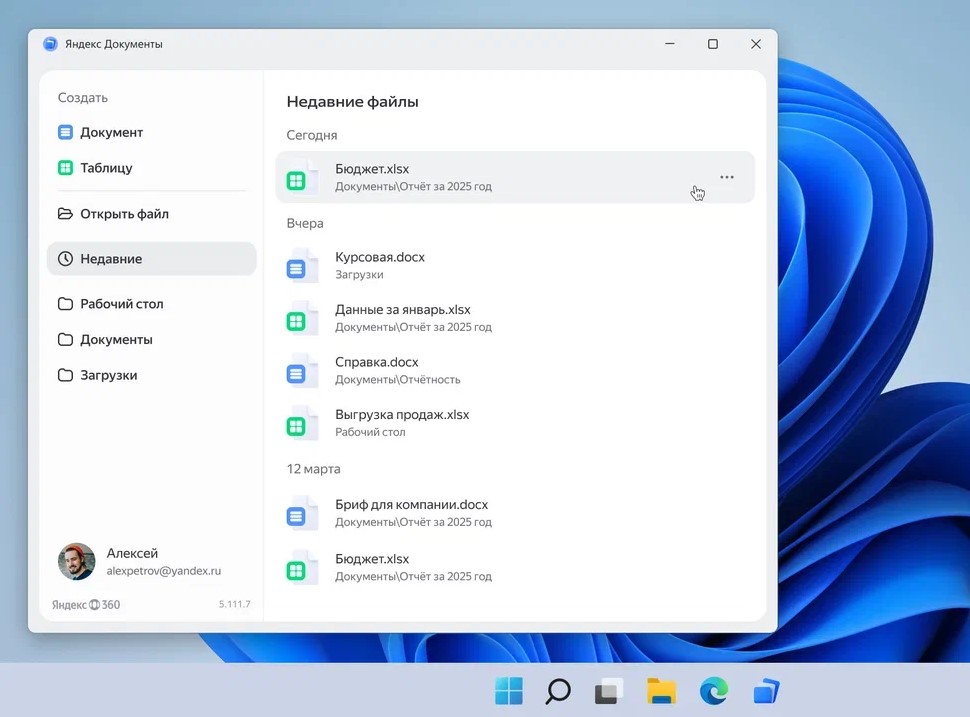The image size is (970, 717).
Task: Click the clock icon beside Недавние
Action: (x=65, y=259)
